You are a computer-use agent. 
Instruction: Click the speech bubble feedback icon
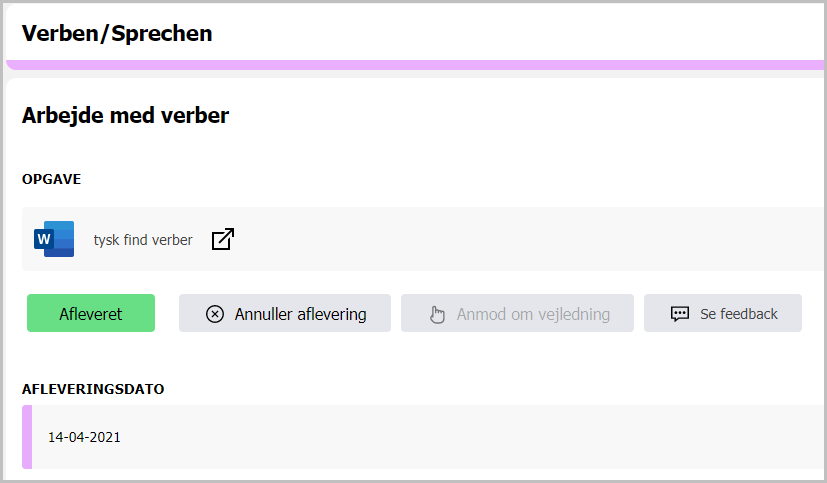click(679, 314)
